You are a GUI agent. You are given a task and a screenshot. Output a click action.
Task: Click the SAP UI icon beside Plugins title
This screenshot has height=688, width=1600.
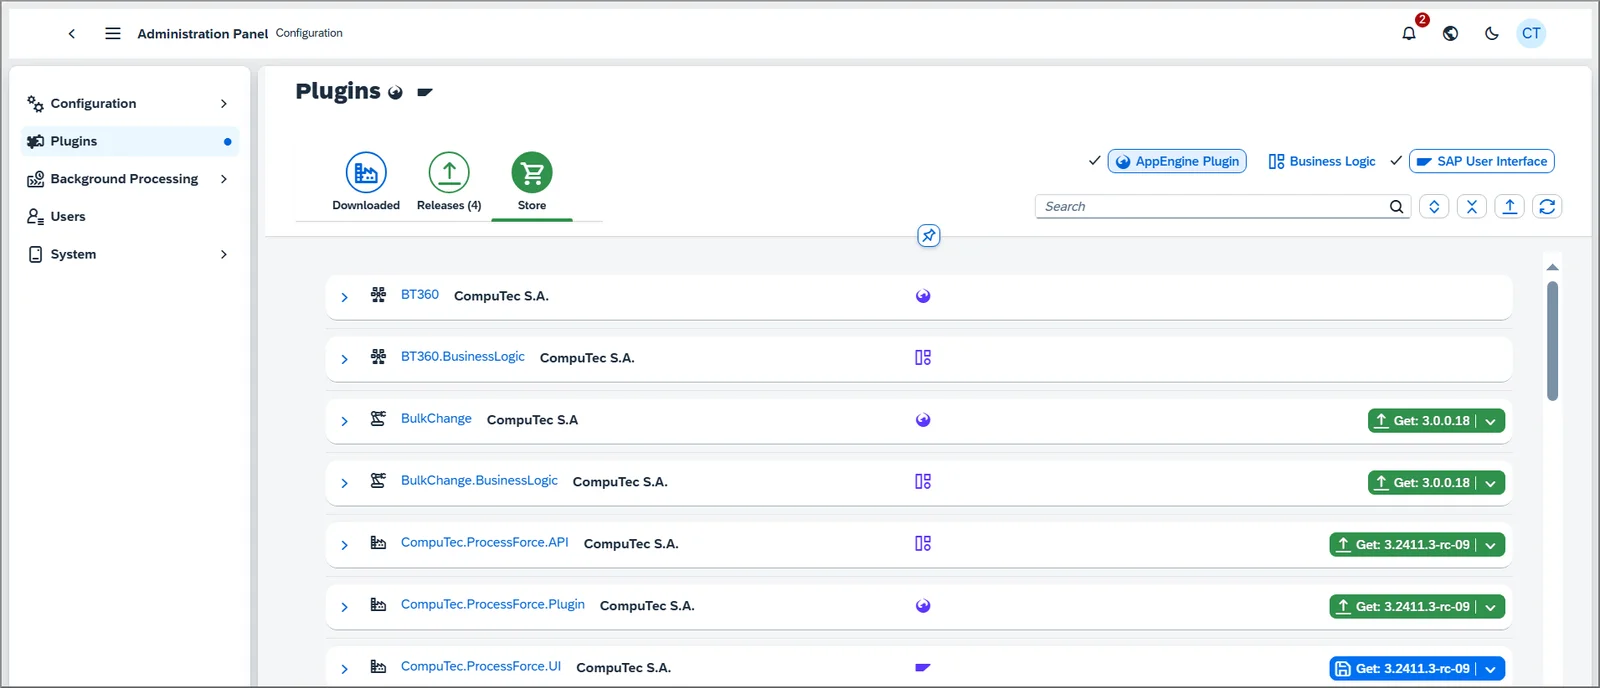[x=425, y=92]
